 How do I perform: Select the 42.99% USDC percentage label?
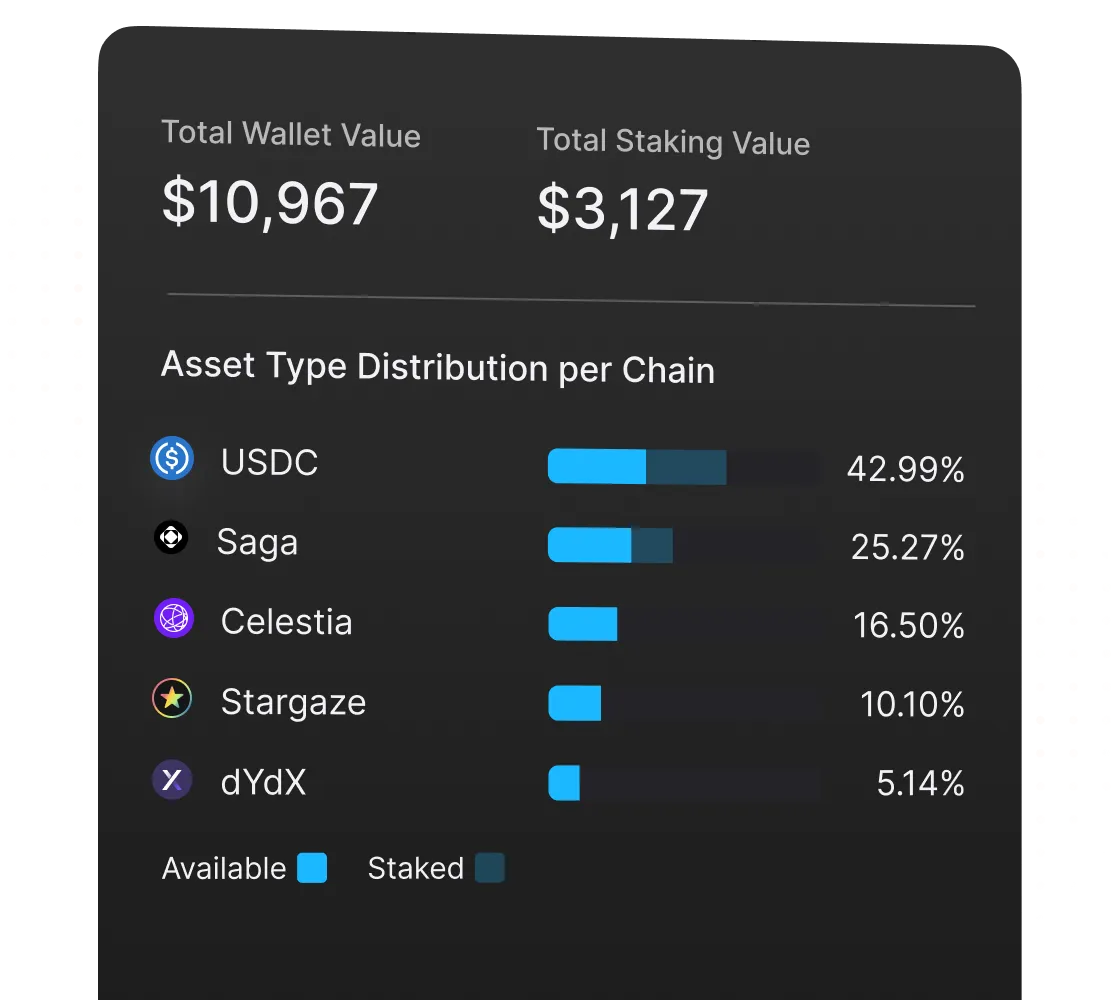(906, 468)
